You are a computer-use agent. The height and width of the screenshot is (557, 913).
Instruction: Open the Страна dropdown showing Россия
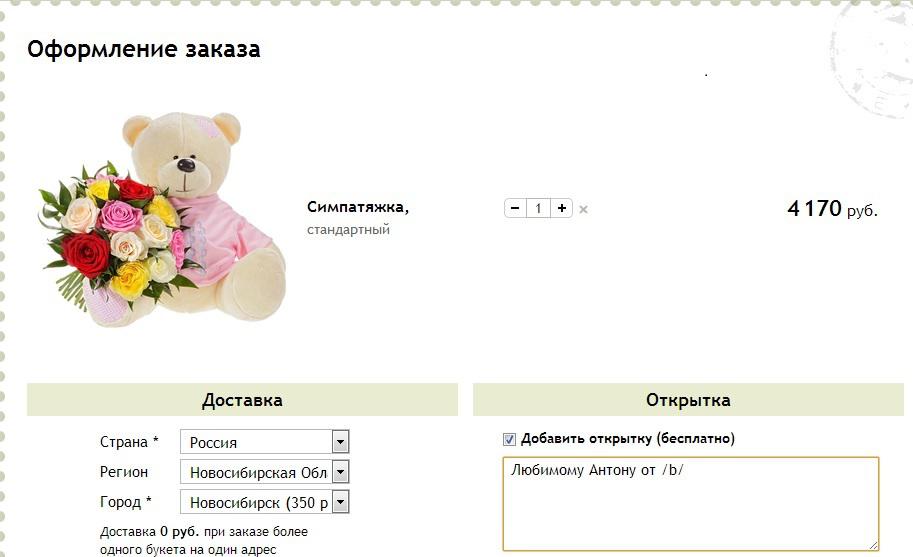point(264,442)
